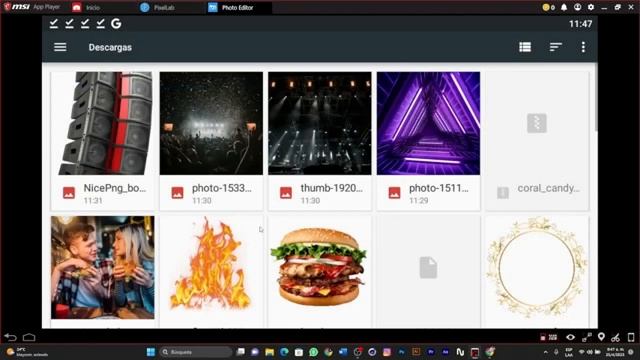Select the photo-1533 concert crowd image
This screenshot has height=360, width=640.
point(211,123)
